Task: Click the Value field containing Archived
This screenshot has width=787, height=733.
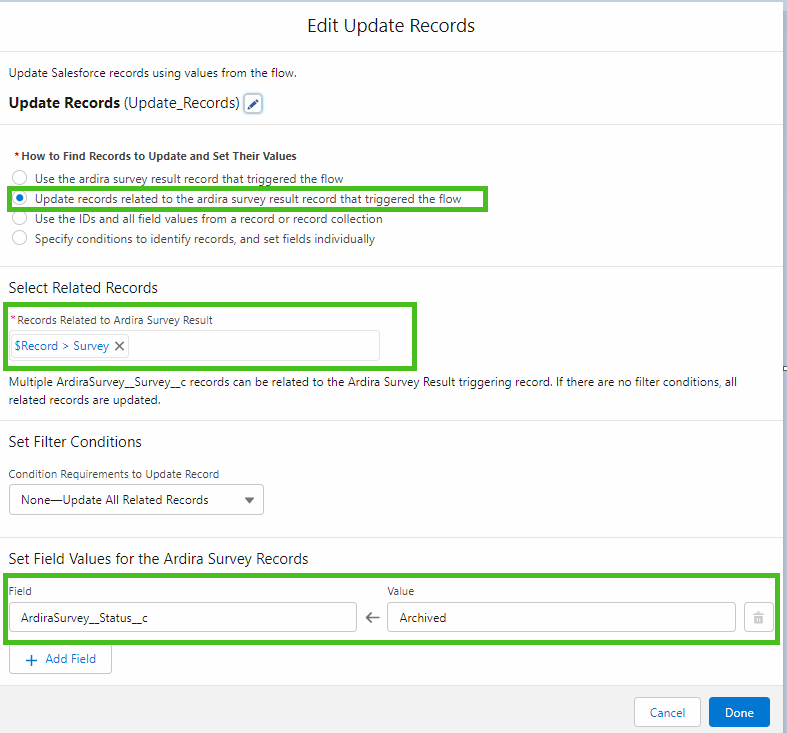Action: pos(561,618)
